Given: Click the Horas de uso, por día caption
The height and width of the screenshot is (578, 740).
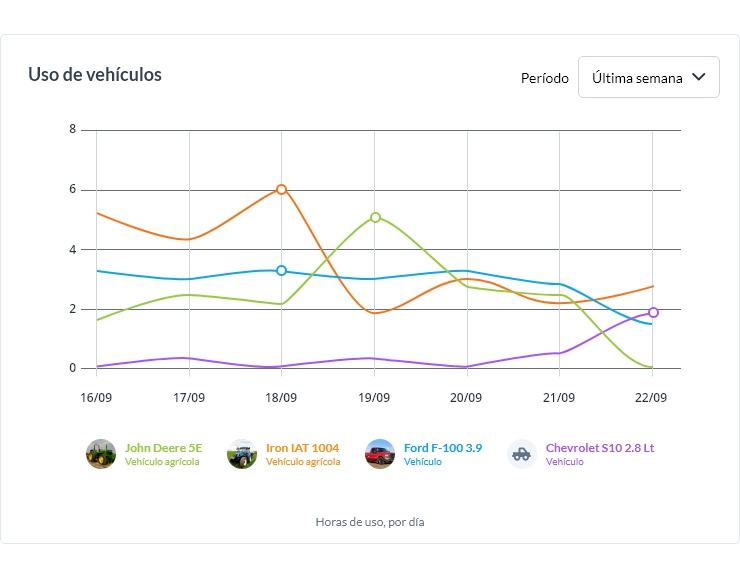Looking at the screenshot, I should (370, 522).
